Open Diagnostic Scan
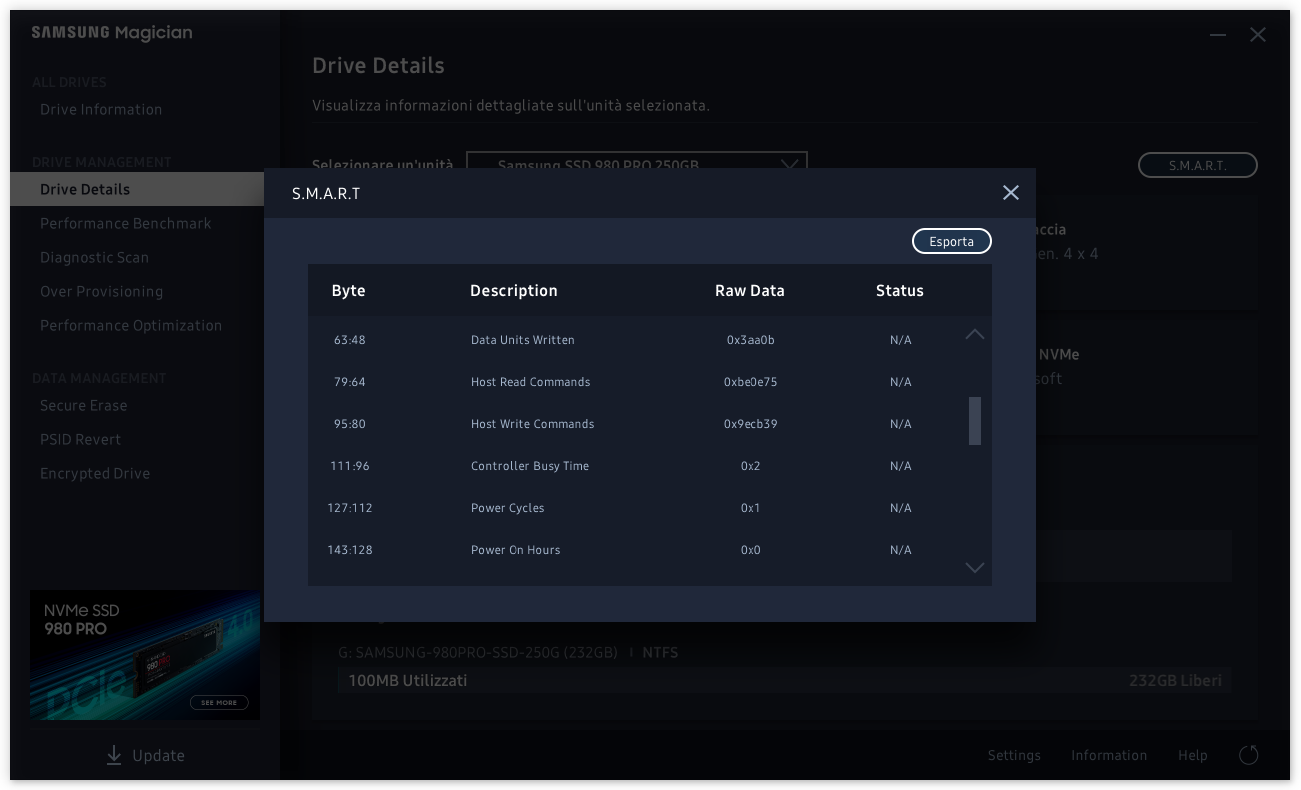1301x790 pixels. click(94, 258)
